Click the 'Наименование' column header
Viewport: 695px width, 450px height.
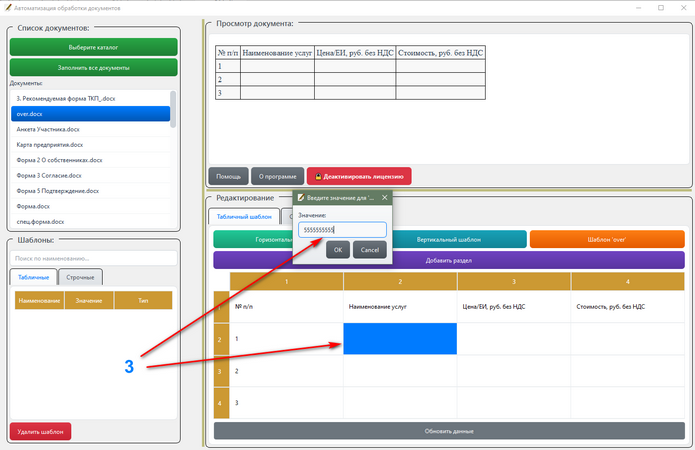pos(39,300)
